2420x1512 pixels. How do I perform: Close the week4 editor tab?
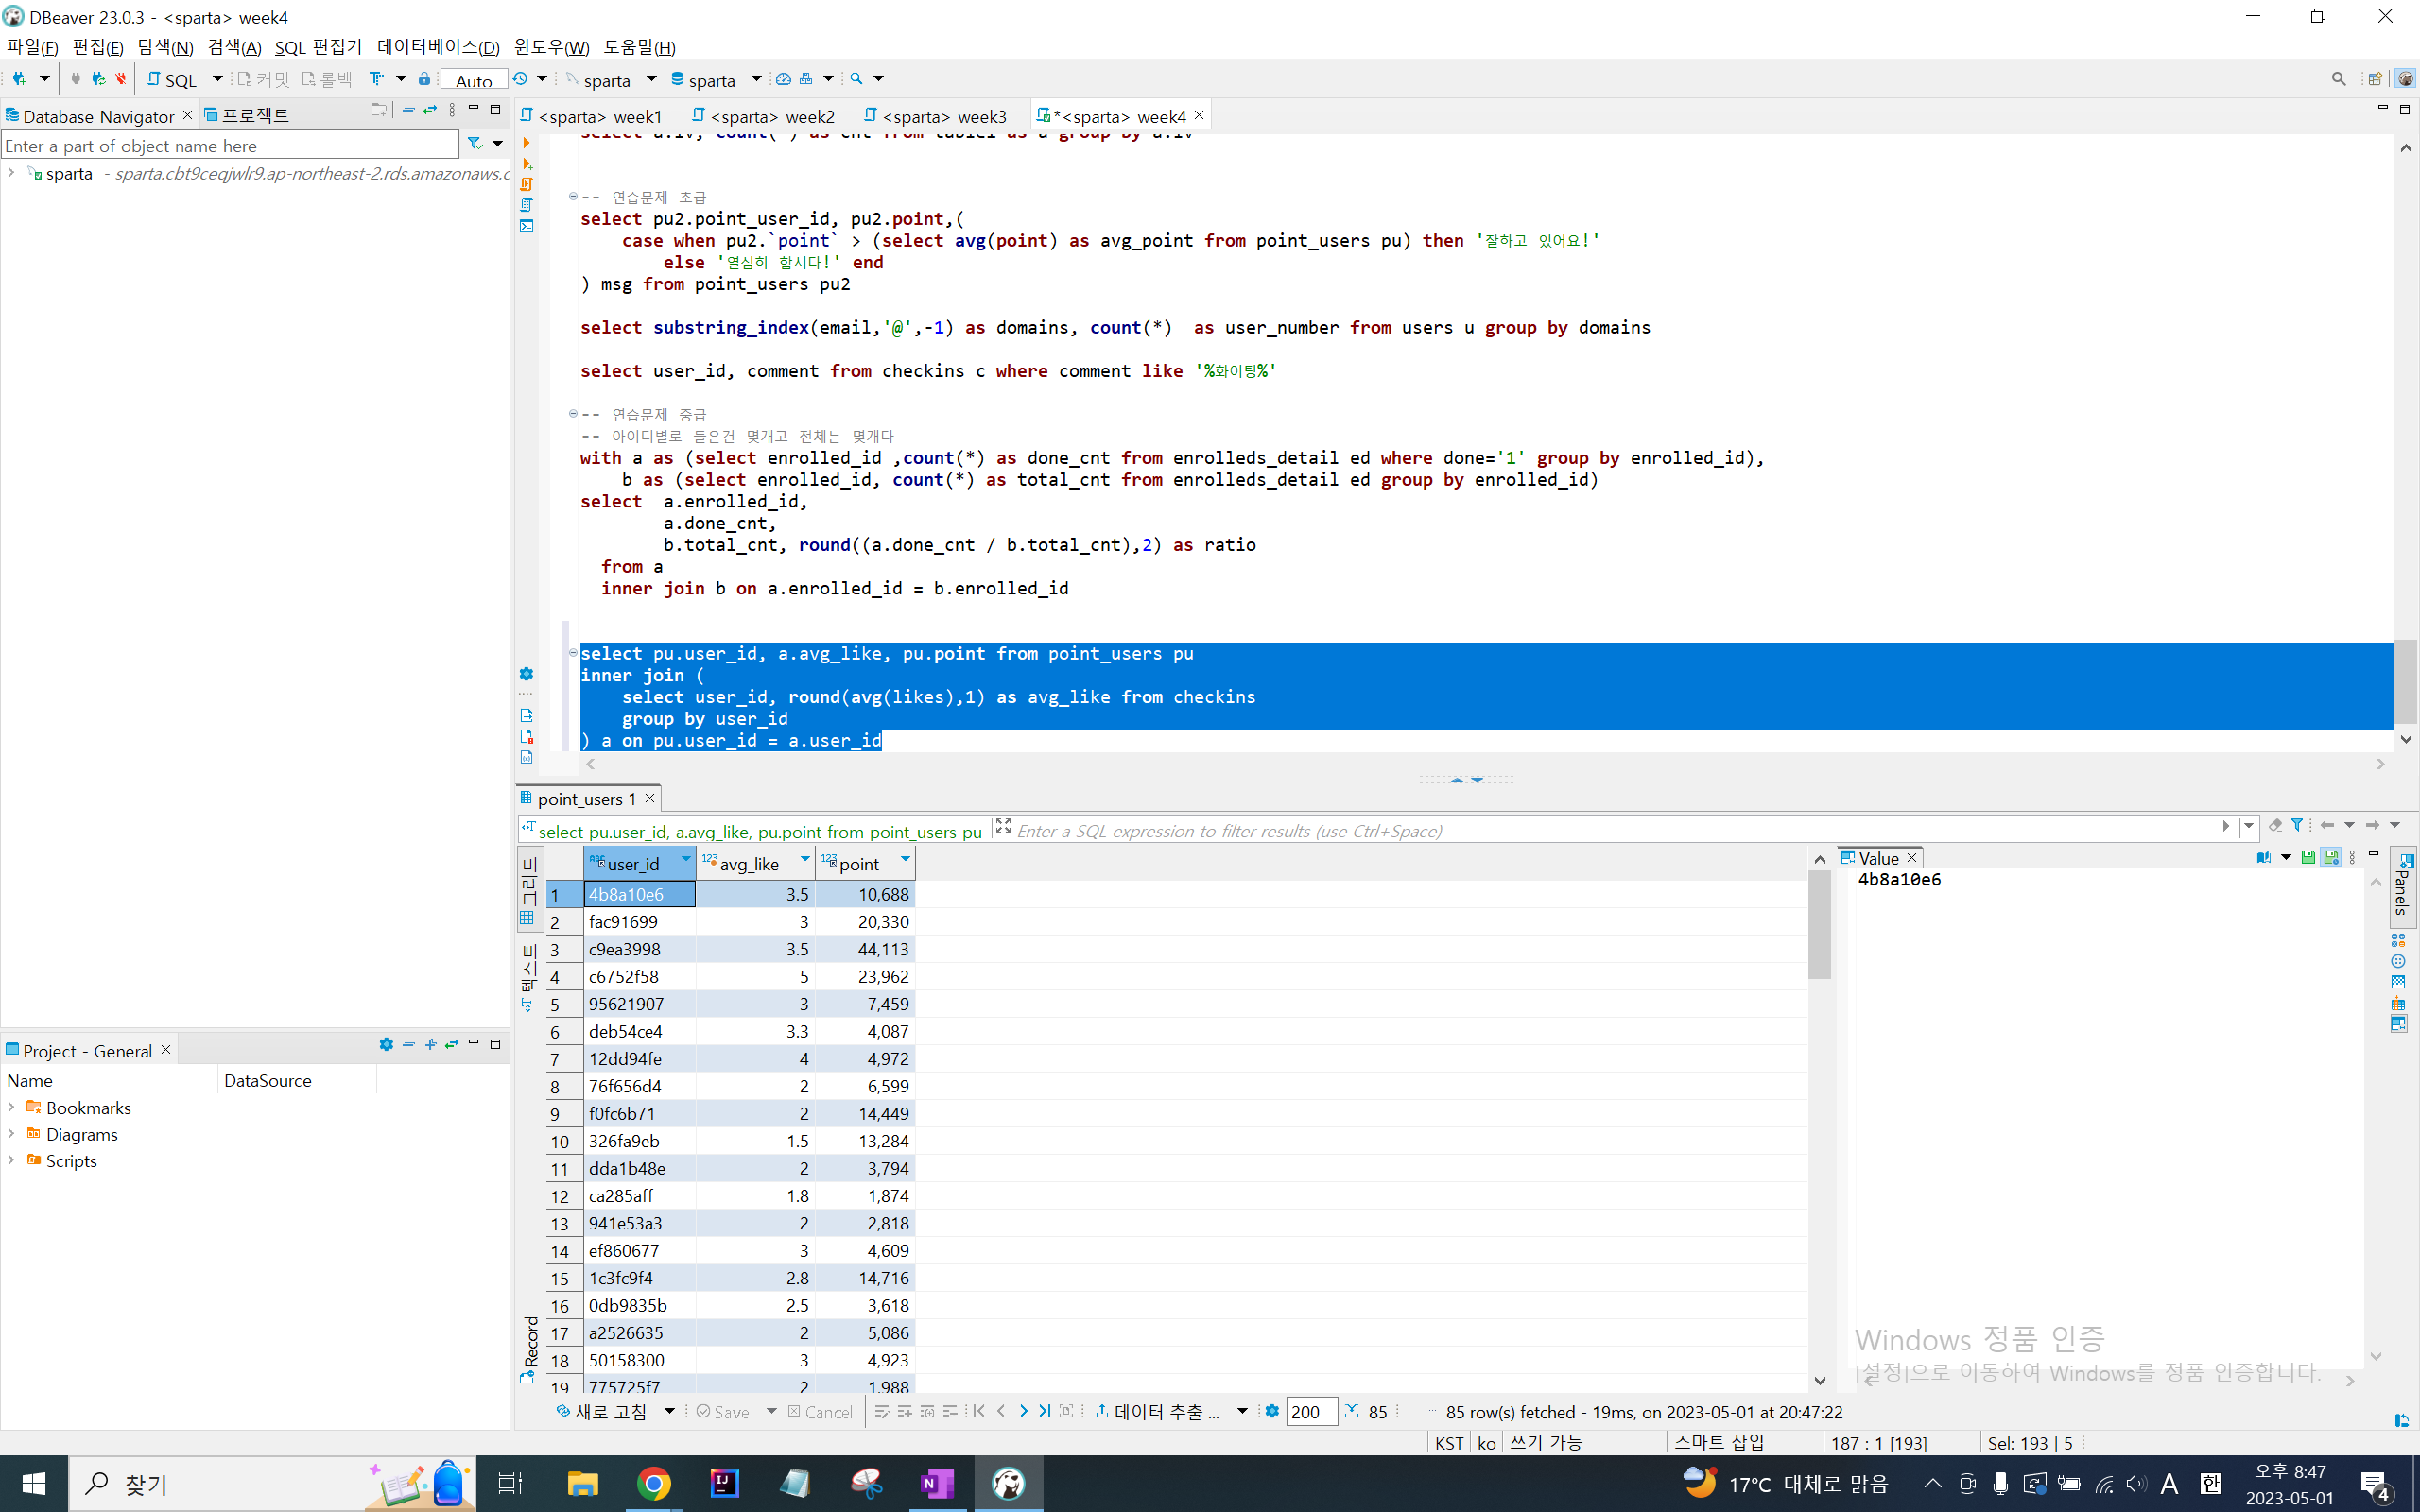coord(1199,115)
